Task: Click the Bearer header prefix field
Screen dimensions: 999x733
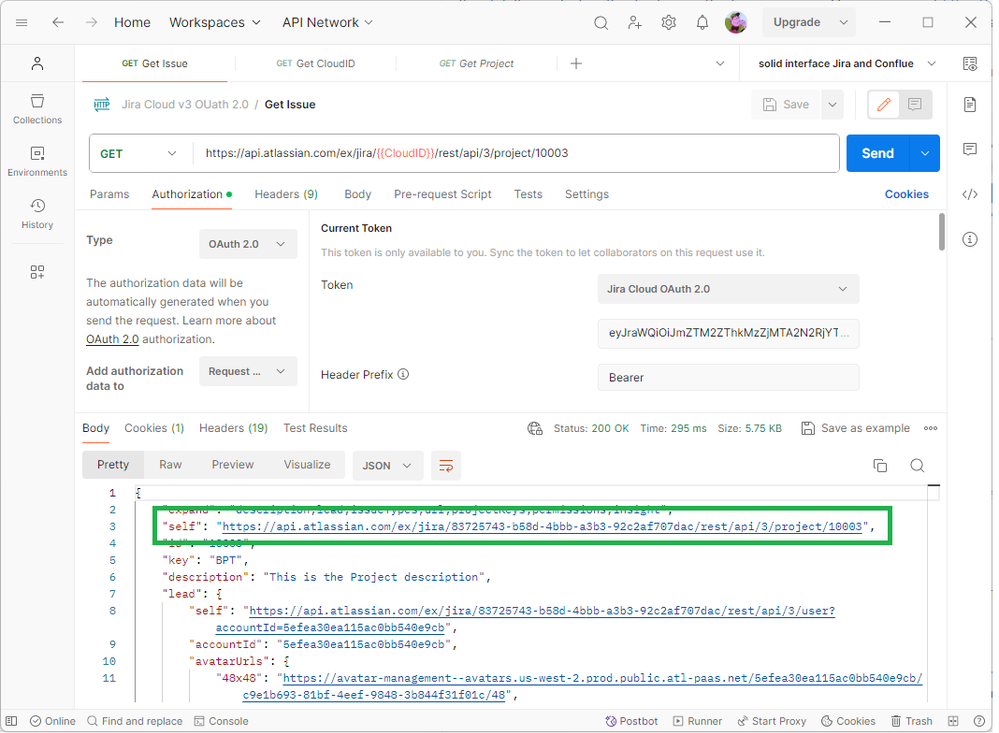Action: (728, 377)
